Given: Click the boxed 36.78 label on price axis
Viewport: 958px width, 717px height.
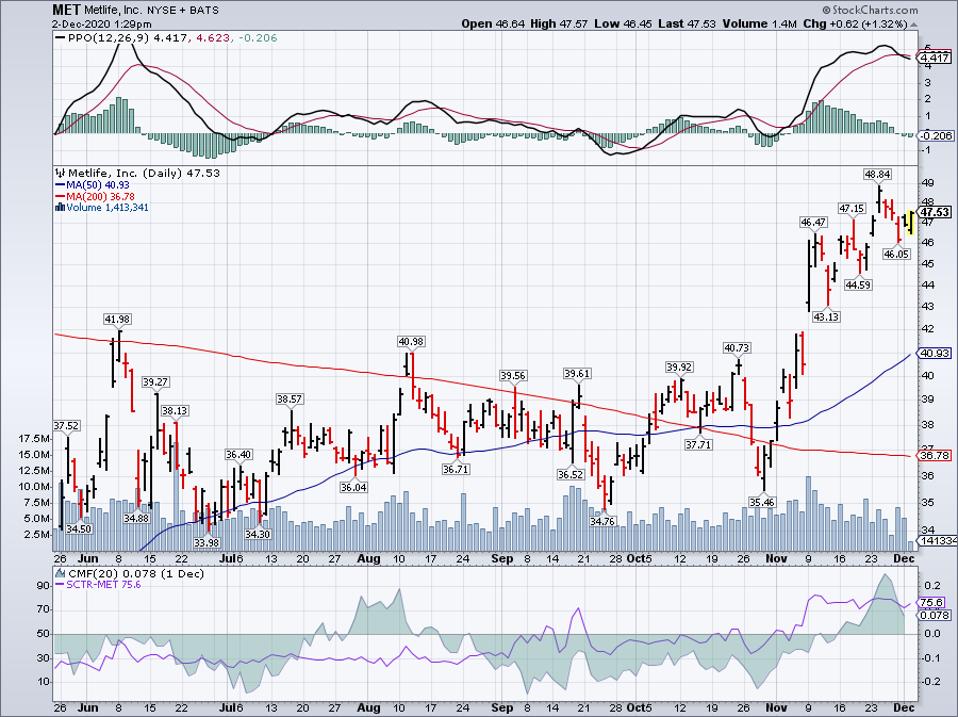Looking at the screenshot, I should click(x=935, y=456).
